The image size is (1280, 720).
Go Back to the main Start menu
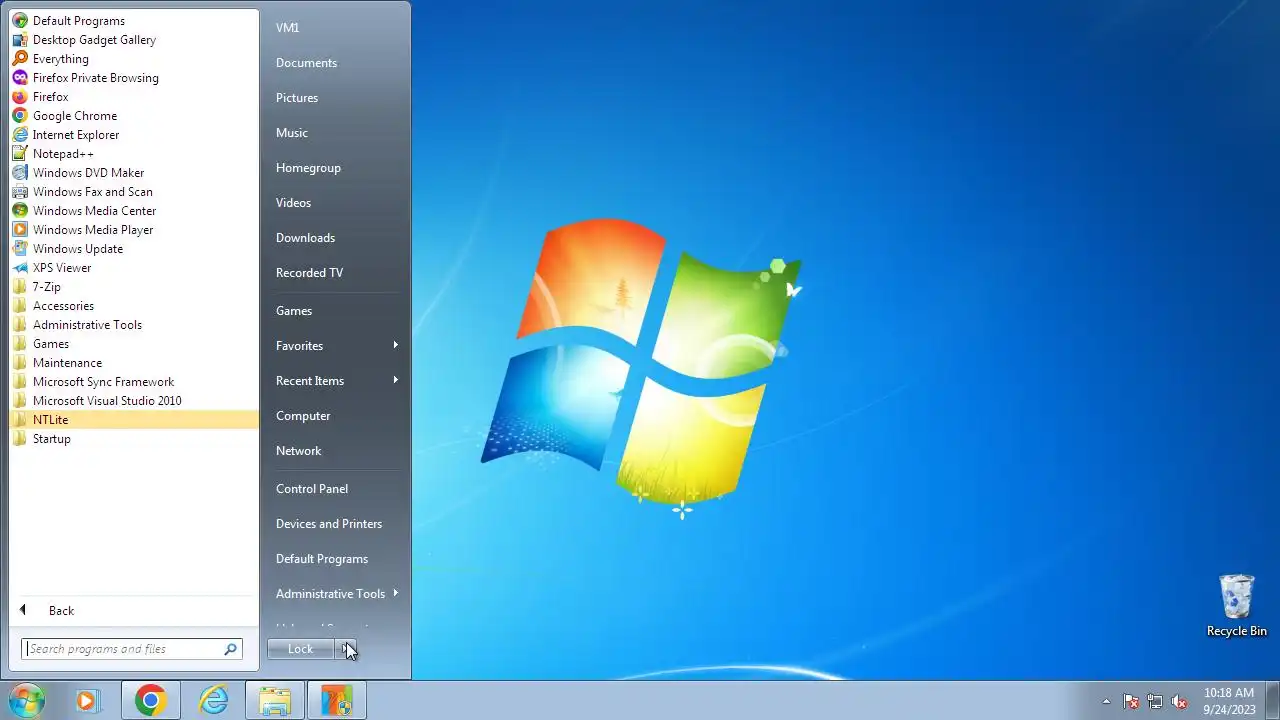pyautogui.click(x=134, y=611)
